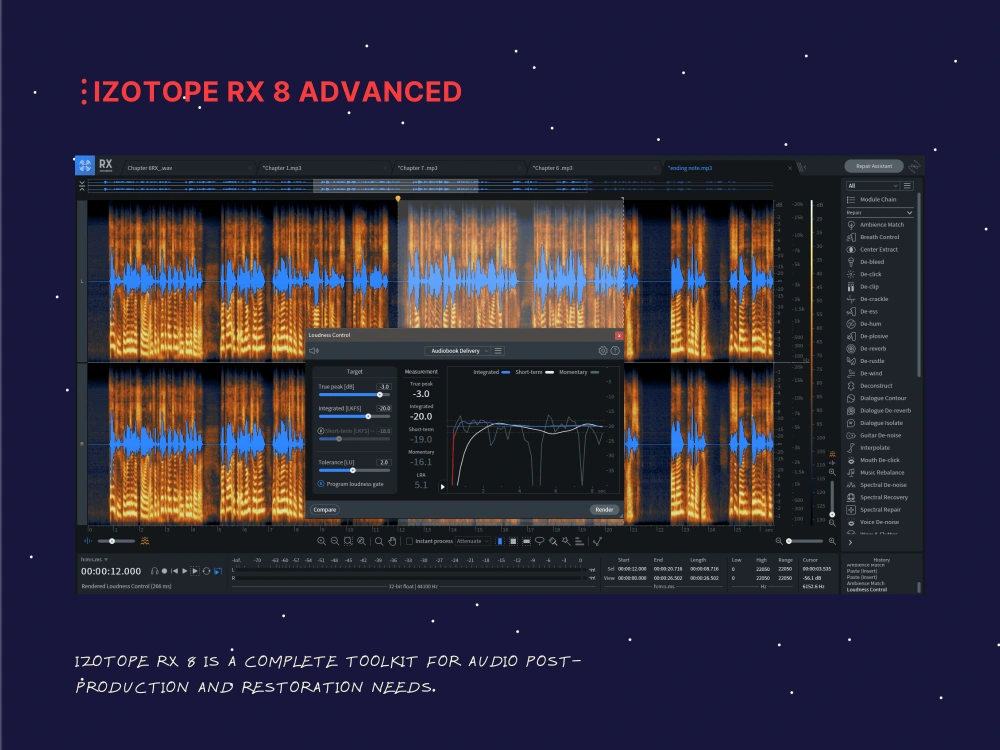
Task: Select the time selection tool
Action: (x=500, y=541)
